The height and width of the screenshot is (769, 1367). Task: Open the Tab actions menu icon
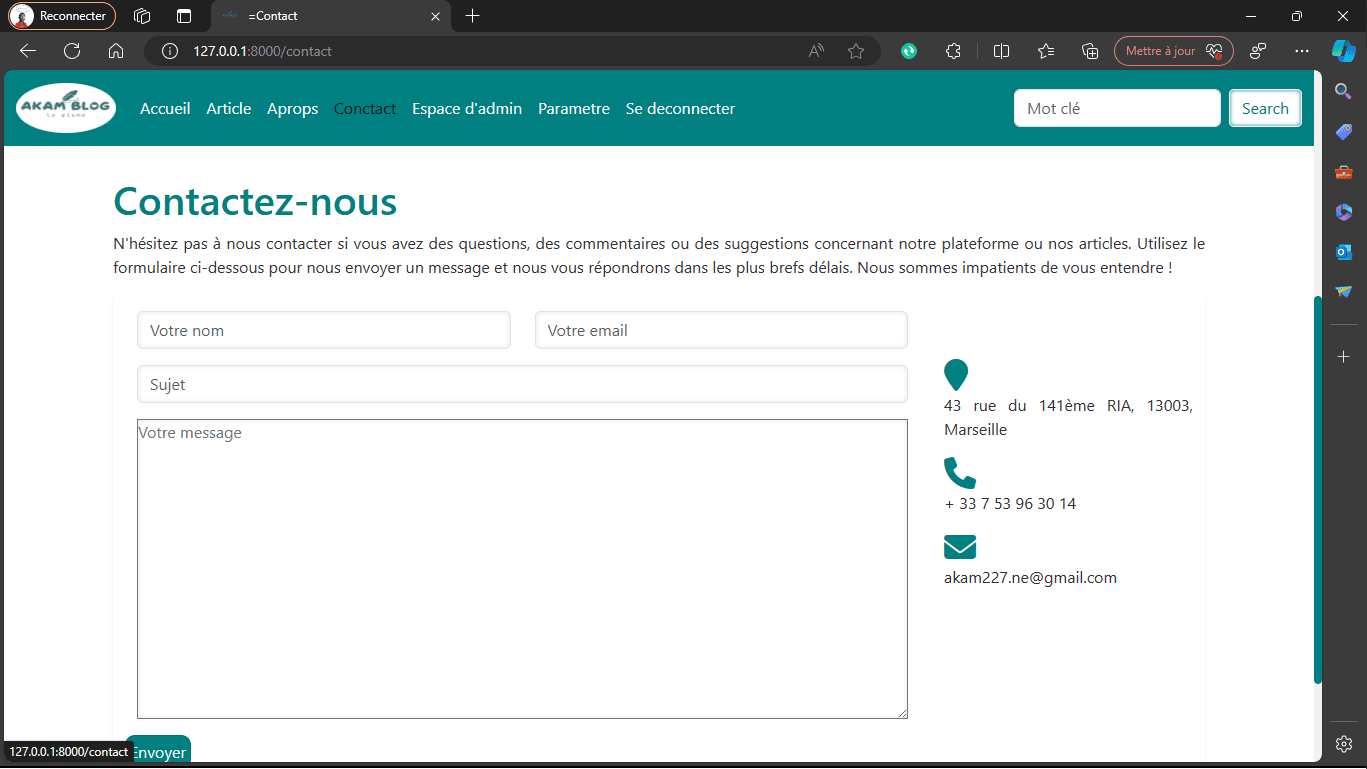tap(183, 16)
